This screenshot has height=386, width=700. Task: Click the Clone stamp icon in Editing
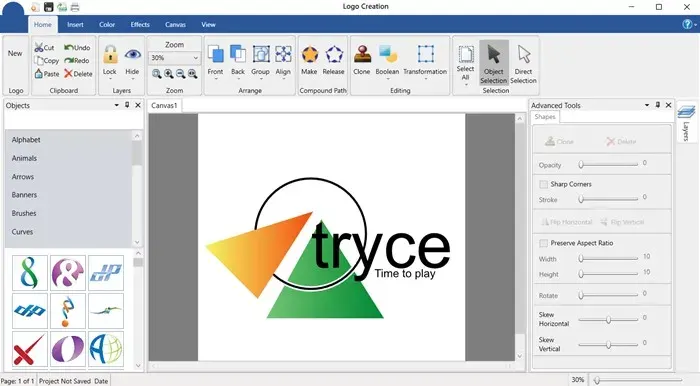point(362,54)
